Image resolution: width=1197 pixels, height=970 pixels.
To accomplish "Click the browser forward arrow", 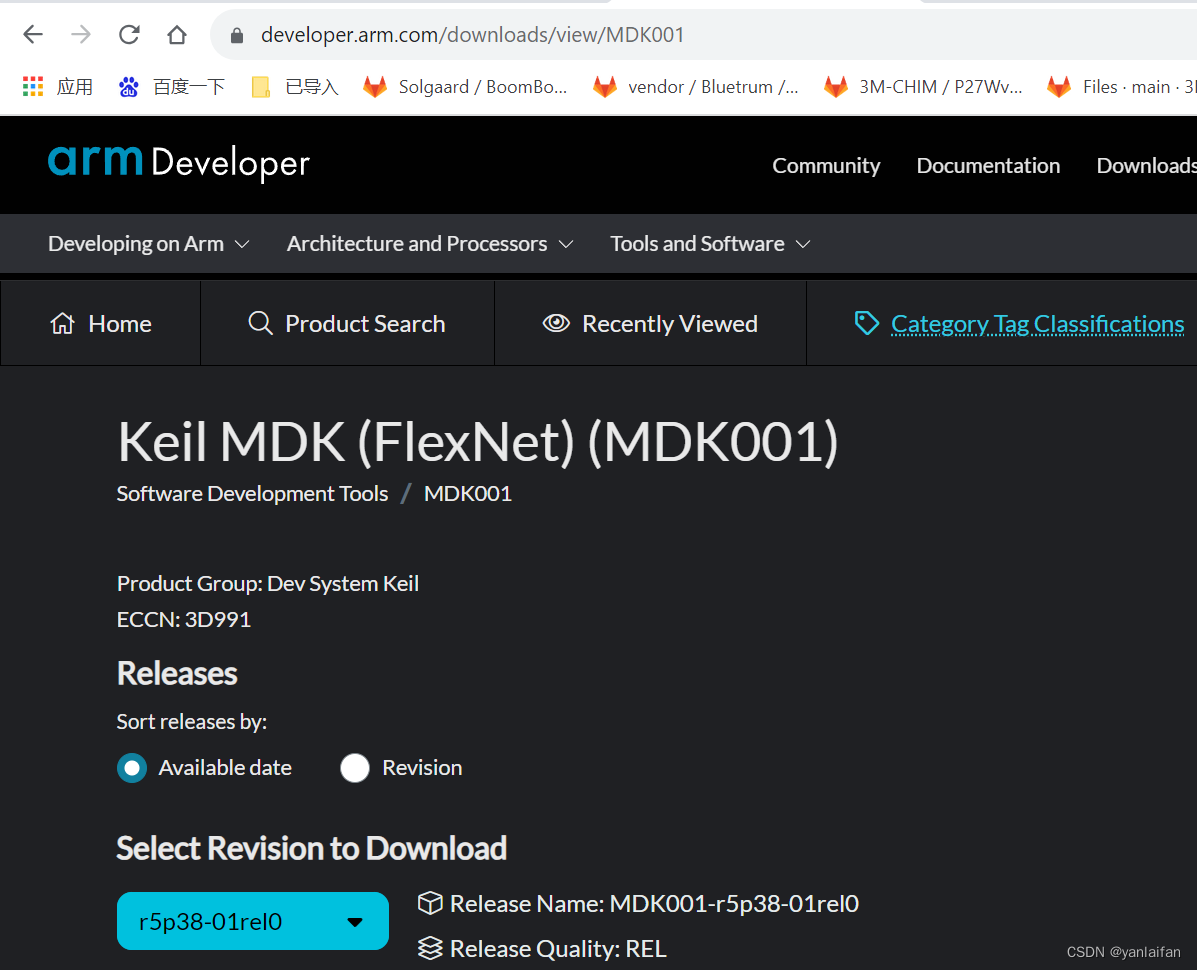I will click(81, 34).
